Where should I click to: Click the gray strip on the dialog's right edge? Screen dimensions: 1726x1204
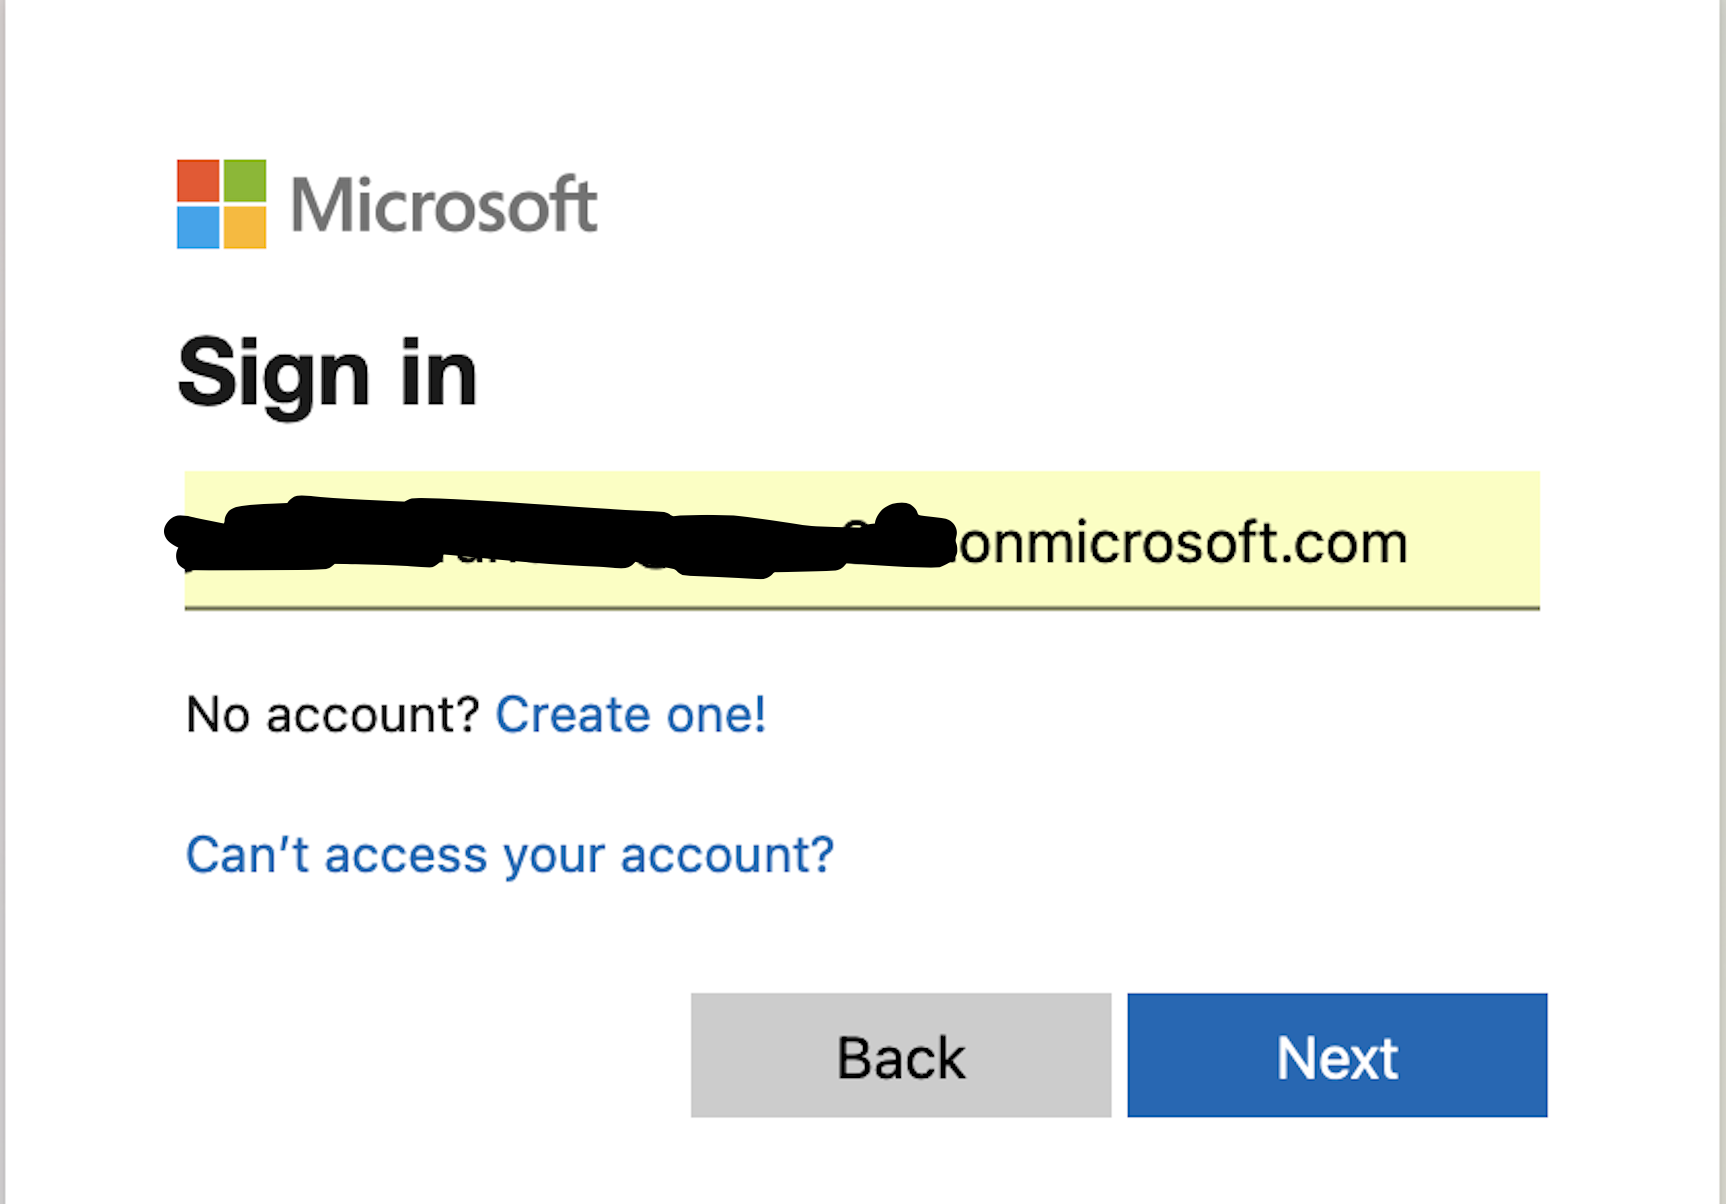click(1722, 602)
